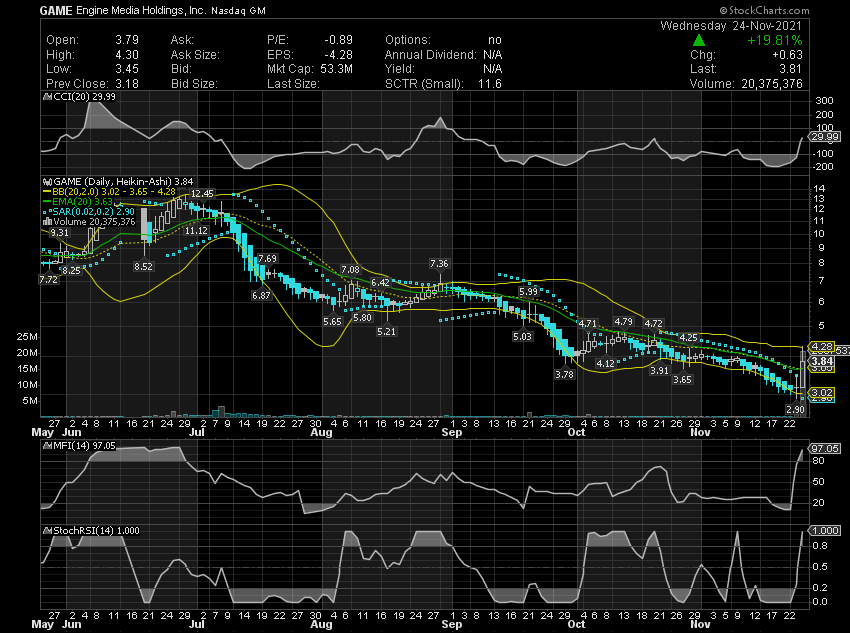
Task: Click the CCI(20) 29.99 indicator title
Action: (x=84, y=96)
